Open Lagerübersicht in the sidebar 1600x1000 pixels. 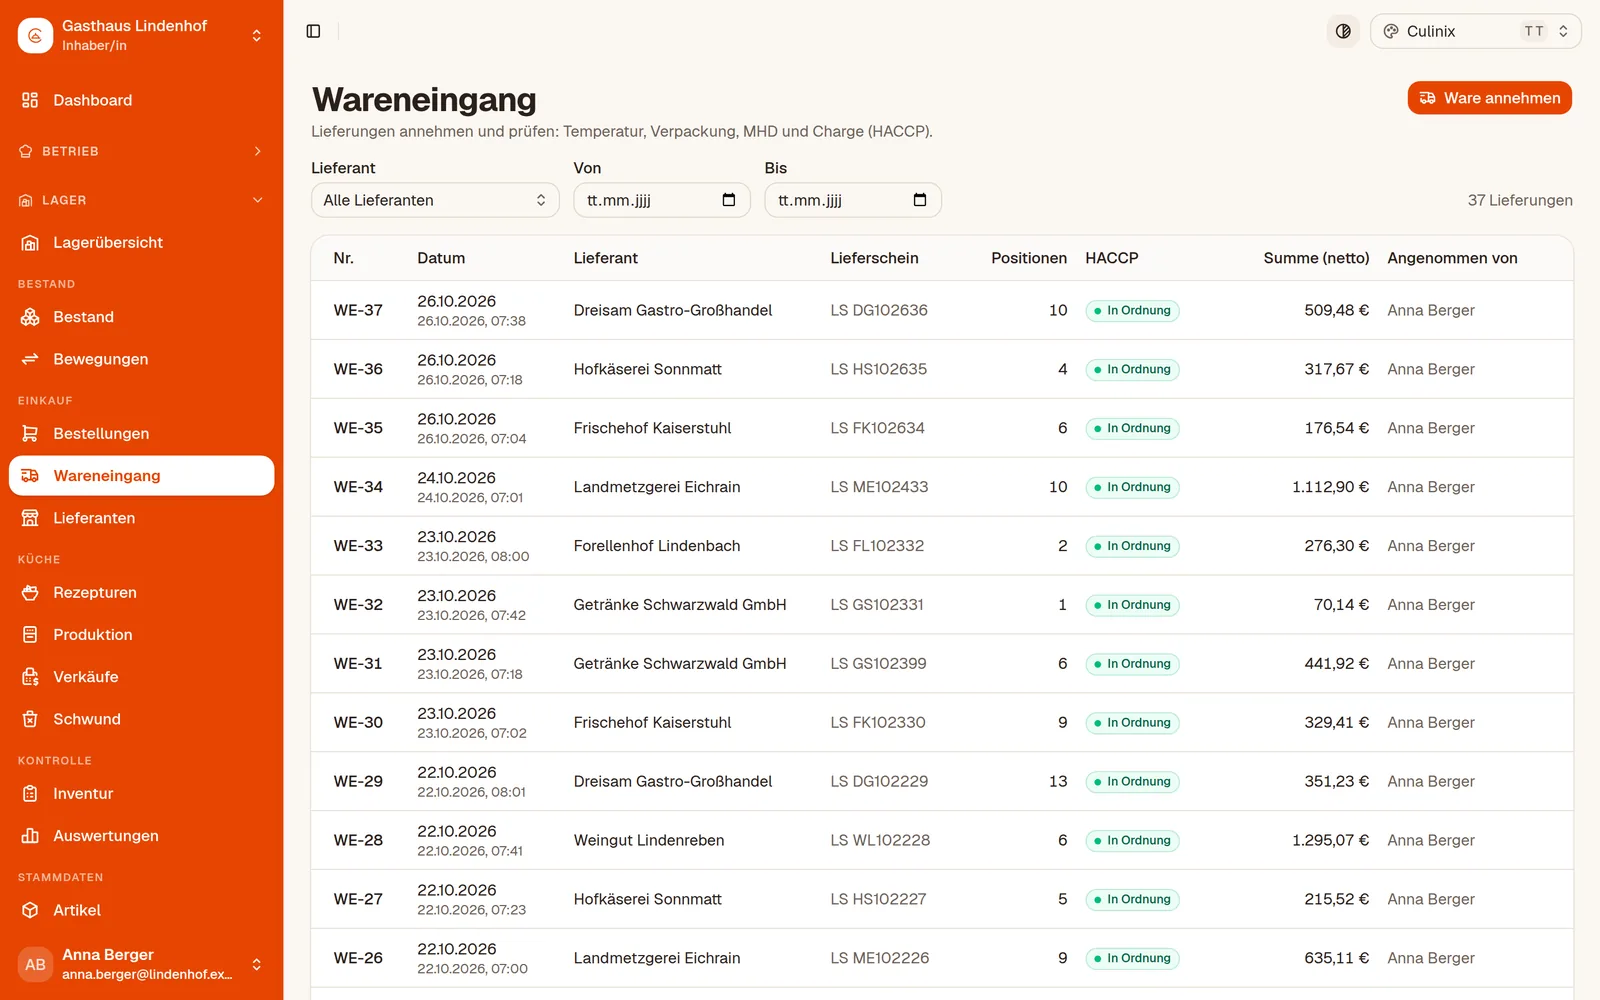pyautogui.click(x=141, y=242)
